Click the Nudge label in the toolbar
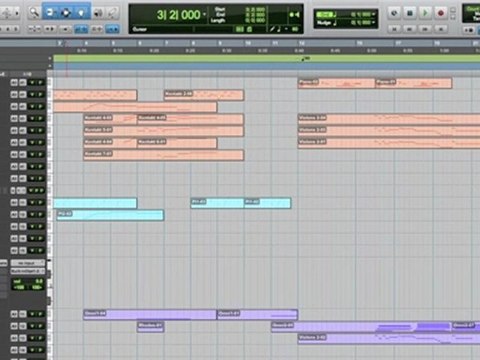The image size is (480, 360). point(323,23)
